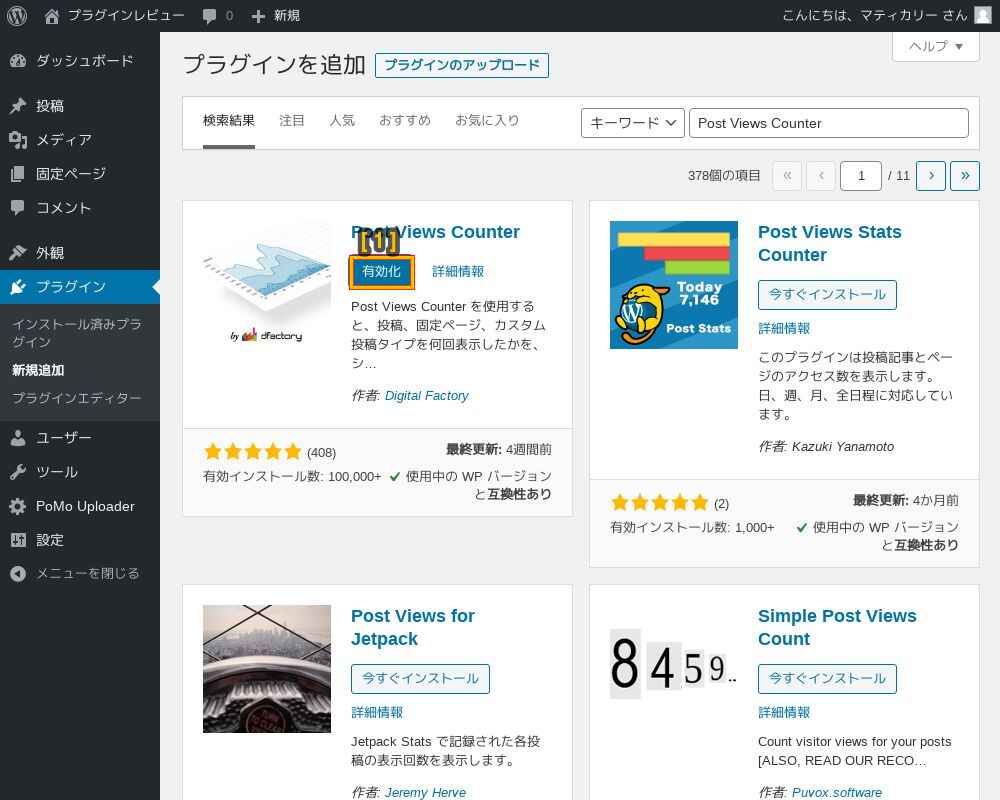
Task: Open Jeremy Herve author link
Action: pyautogui.click(x=425, y=792)
